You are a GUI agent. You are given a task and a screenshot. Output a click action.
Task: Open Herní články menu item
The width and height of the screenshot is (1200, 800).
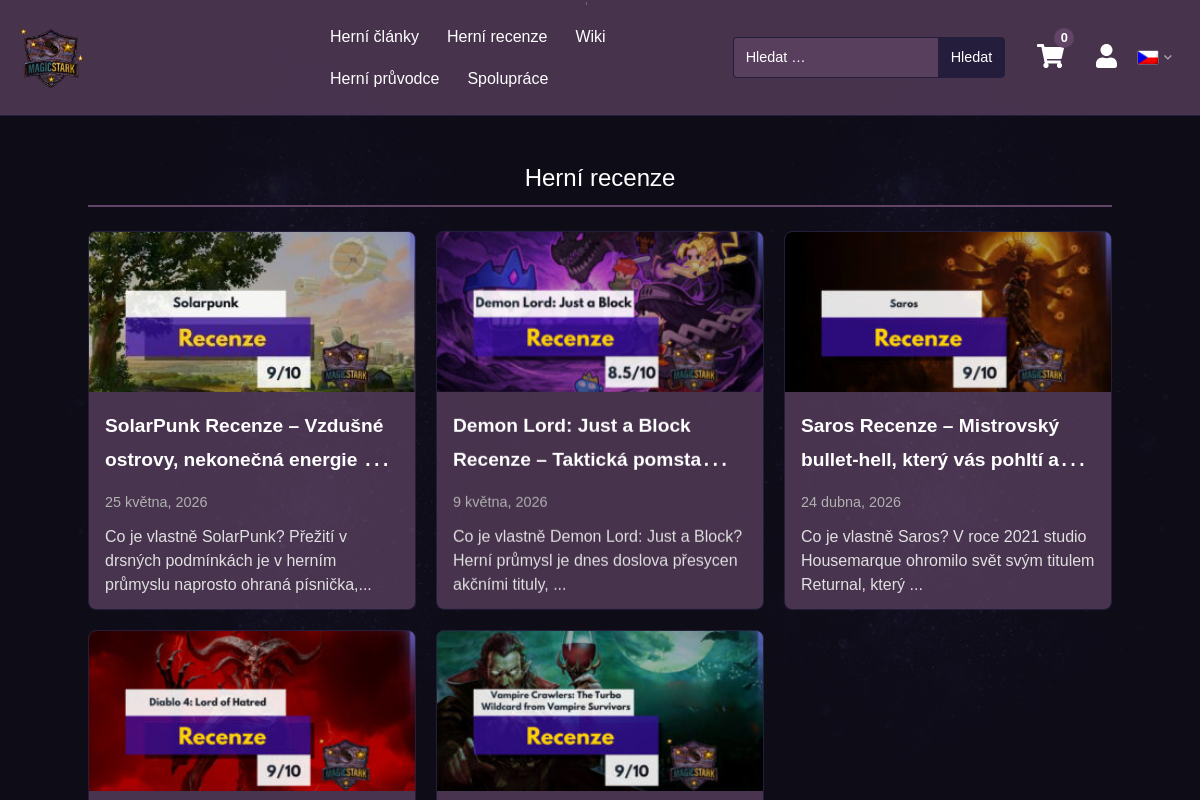(374, 37)
